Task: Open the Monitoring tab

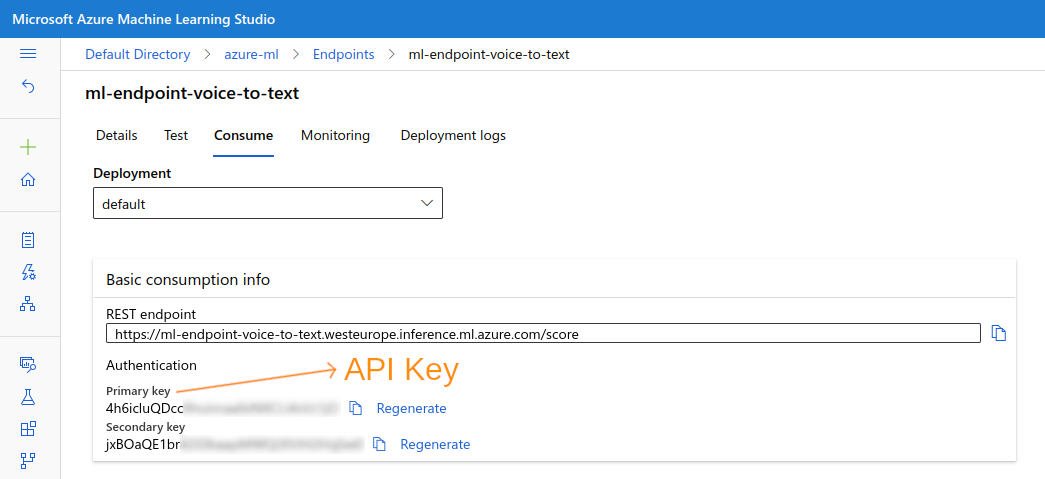Action: [x=335, y=135]
